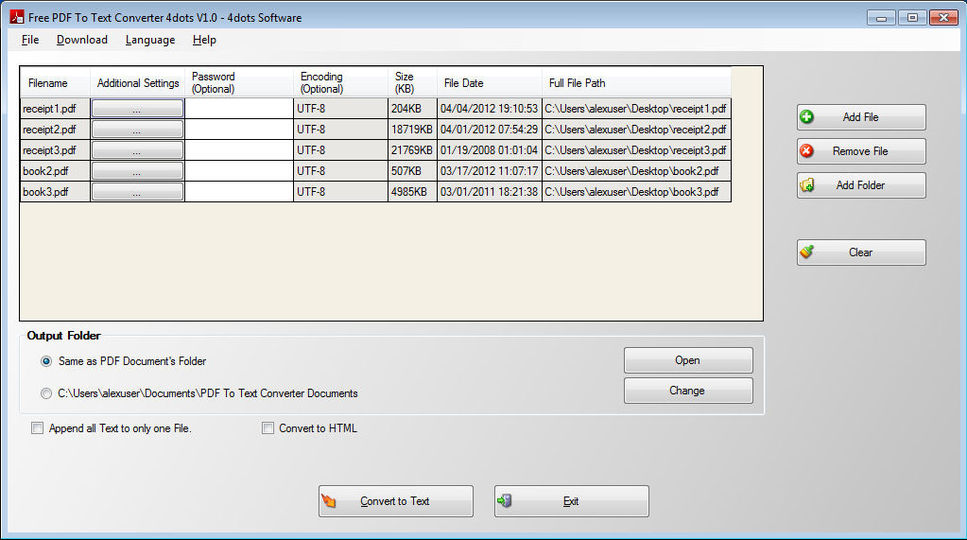
Task: Click the date 03/17/2012 11:07:17
Action: pyautogui.click(x=490, y=171)
